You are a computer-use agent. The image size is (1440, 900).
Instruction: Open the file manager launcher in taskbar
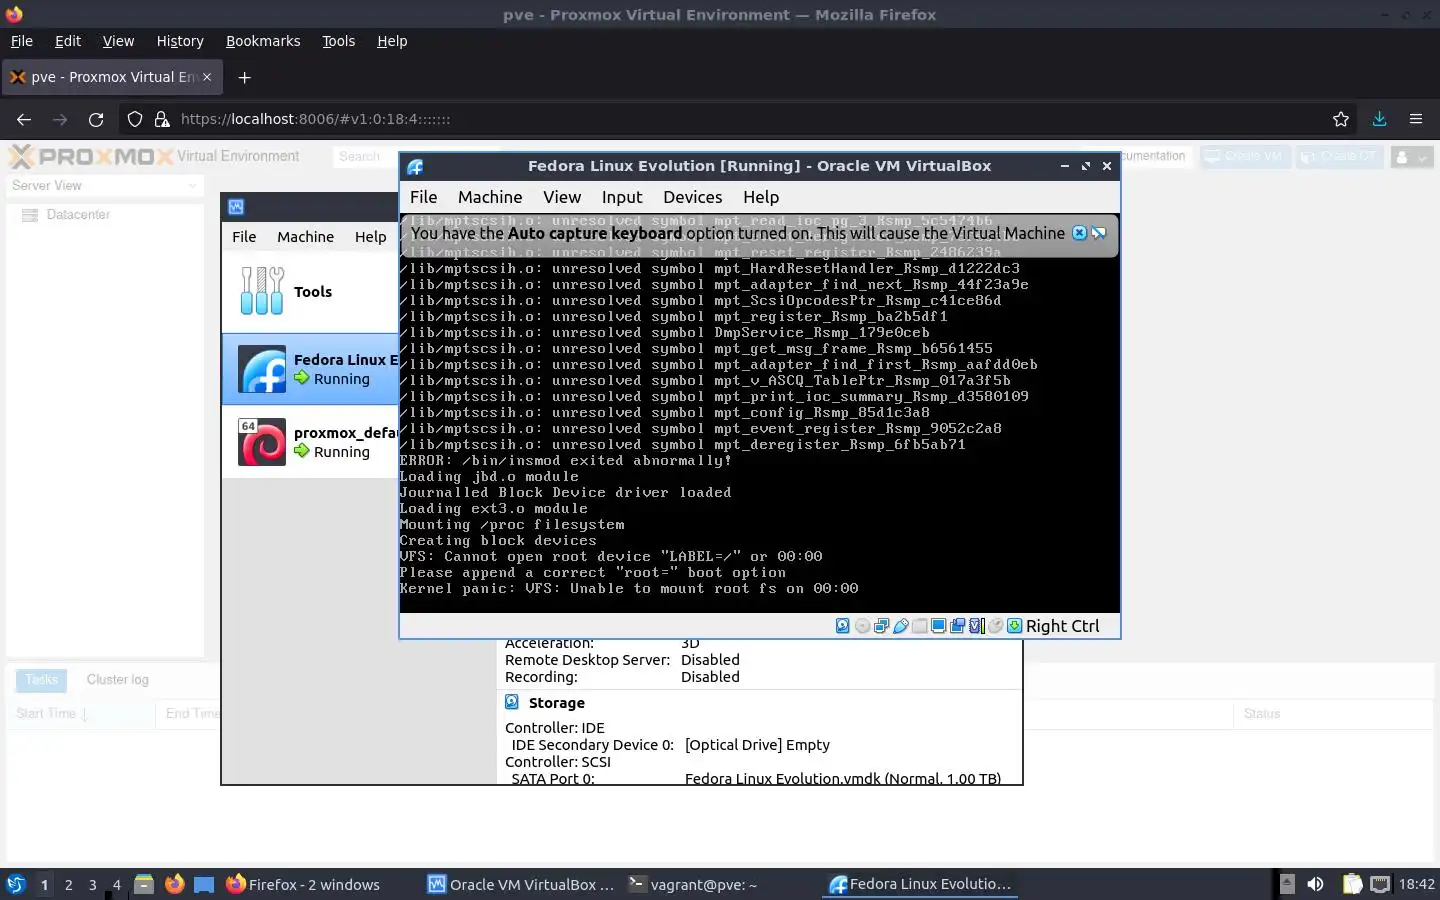click(x=144, y=884)
